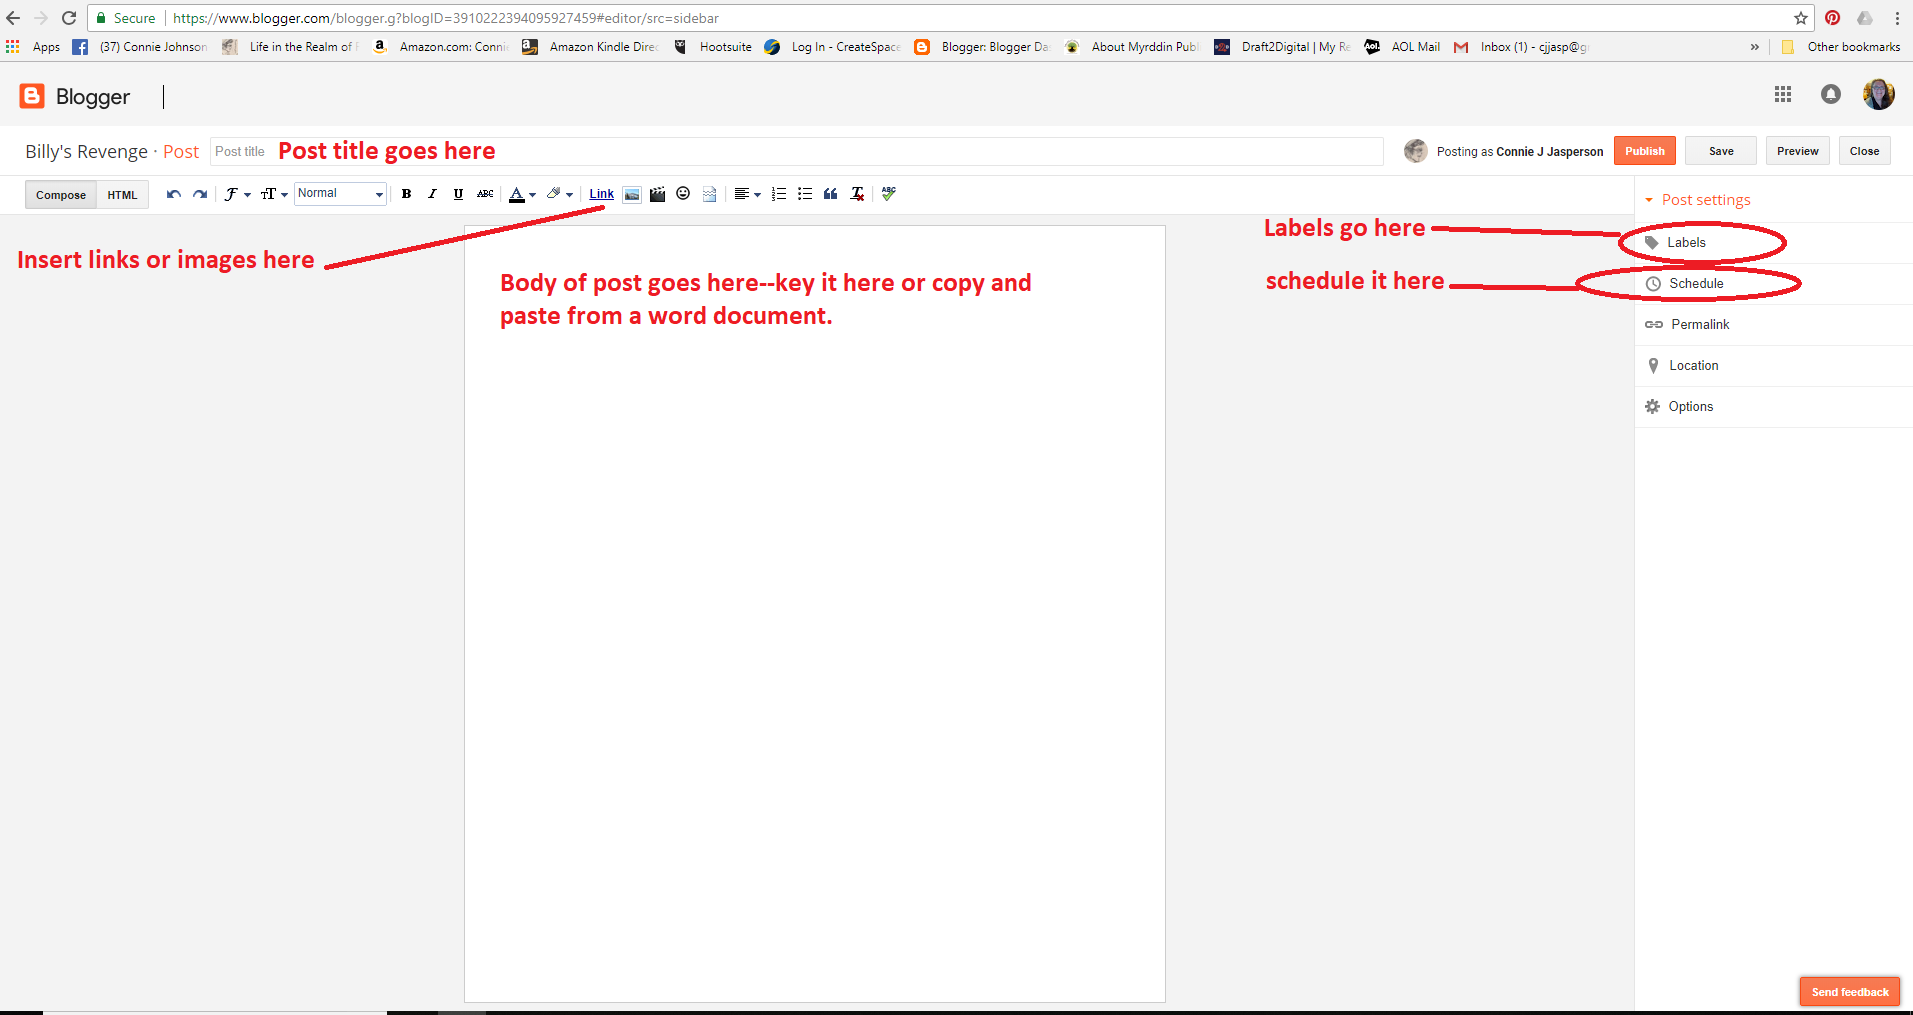Screen dimensions: 1913x1015
Task: Switch to the HTML editor tab
Action: pyautogui.click(x=122, y=195)
